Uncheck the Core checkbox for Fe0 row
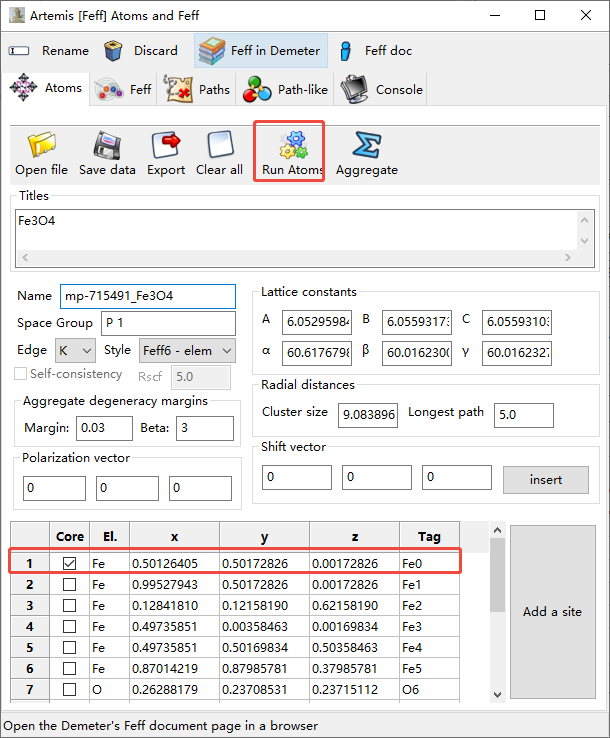Image resolution: width=610 pixels, height=738 pixels. click(69, 563)
